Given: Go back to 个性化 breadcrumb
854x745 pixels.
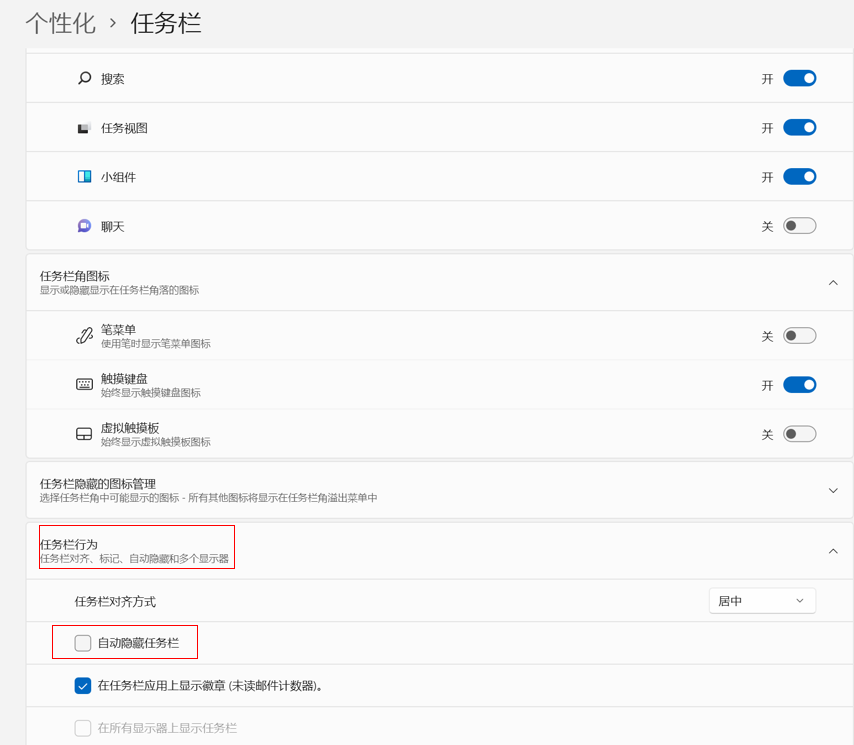Looking at the screenshot, I should point(61,23).
